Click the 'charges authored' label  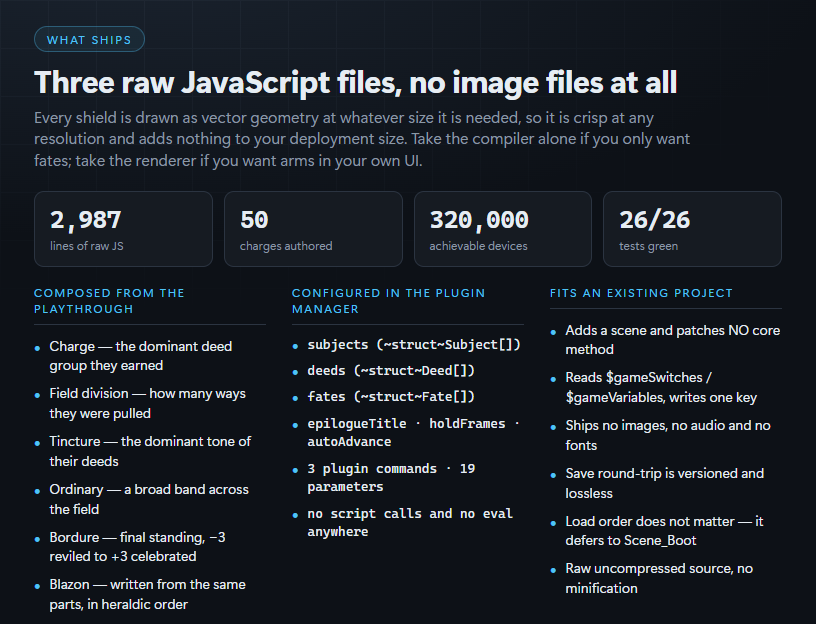(x=286, y=246)
